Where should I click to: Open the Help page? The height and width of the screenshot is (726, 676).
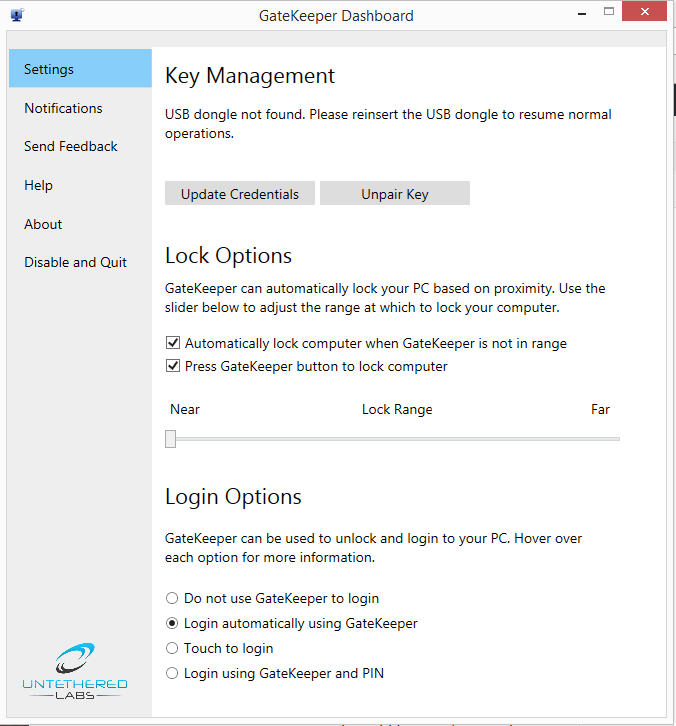tap(38, 185)
